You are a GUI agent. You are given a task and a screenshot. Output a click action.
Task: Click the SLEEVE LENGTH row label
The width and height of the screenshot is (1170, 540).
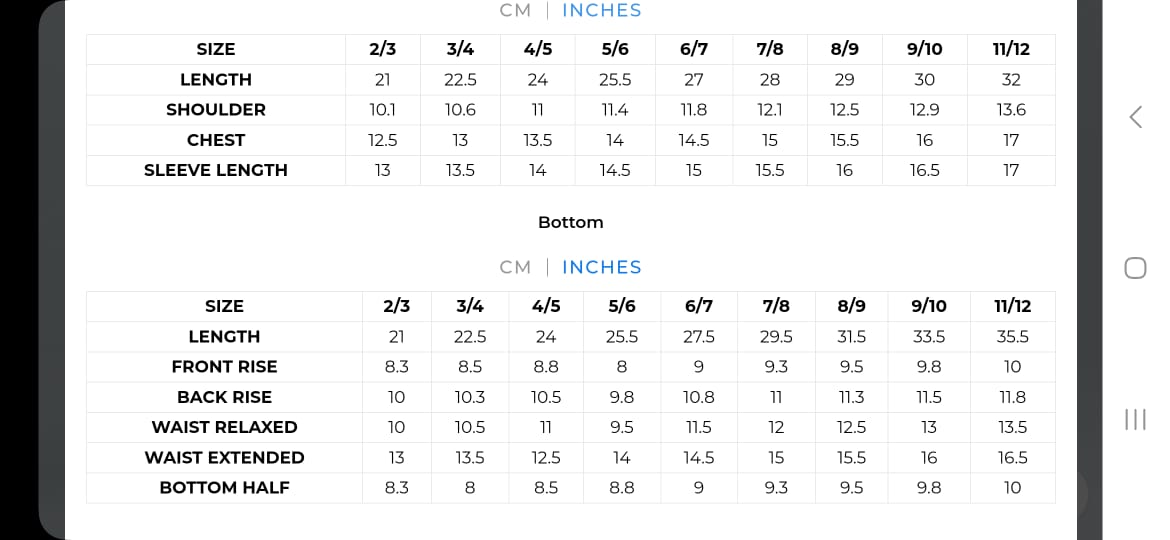click(x=216, y=170)
